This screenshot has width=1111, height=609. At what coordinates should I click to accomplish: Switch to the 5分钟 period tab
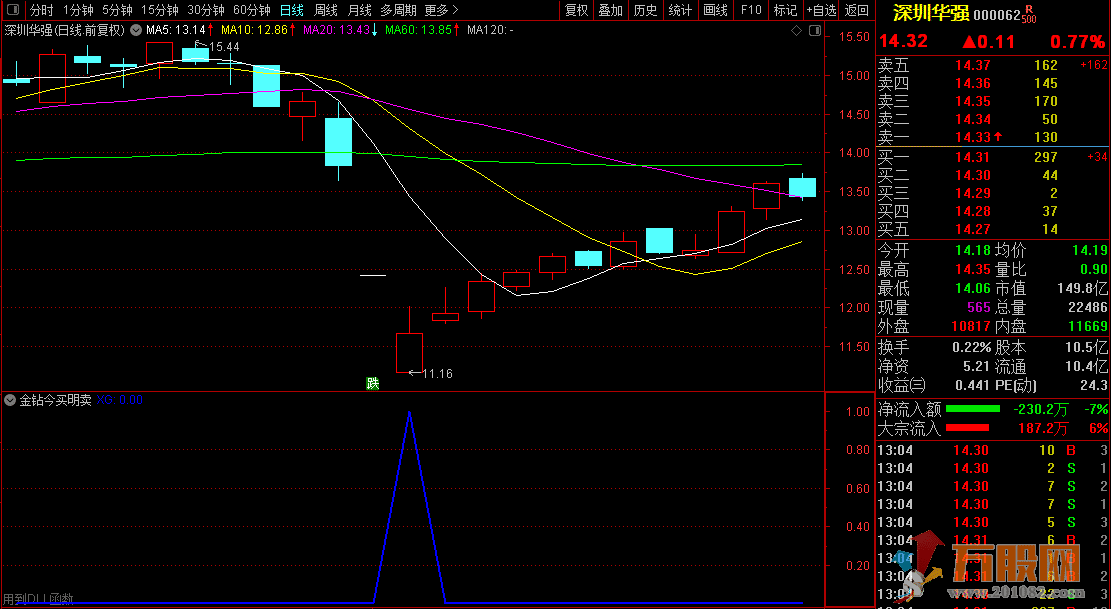[117, 10]
